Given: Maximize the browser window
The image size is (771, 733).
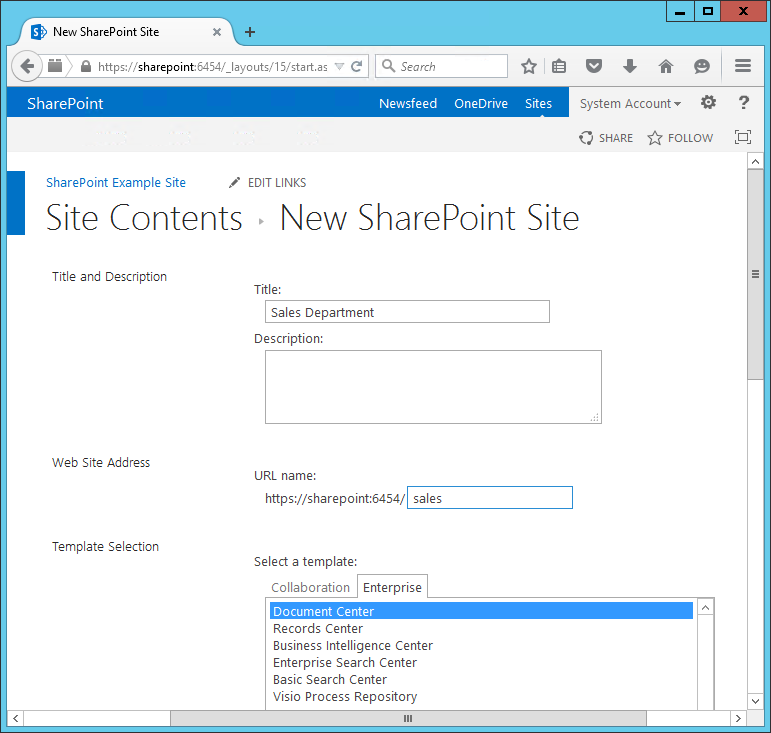Looking at the screenshot, I should pyautogui.click(x=708, y=11).
